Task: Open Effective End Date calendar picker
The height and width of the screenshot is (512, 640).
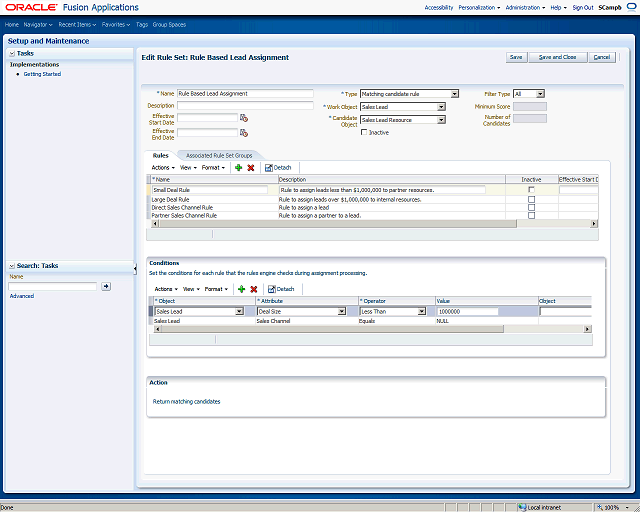Action: pos(244,133)
